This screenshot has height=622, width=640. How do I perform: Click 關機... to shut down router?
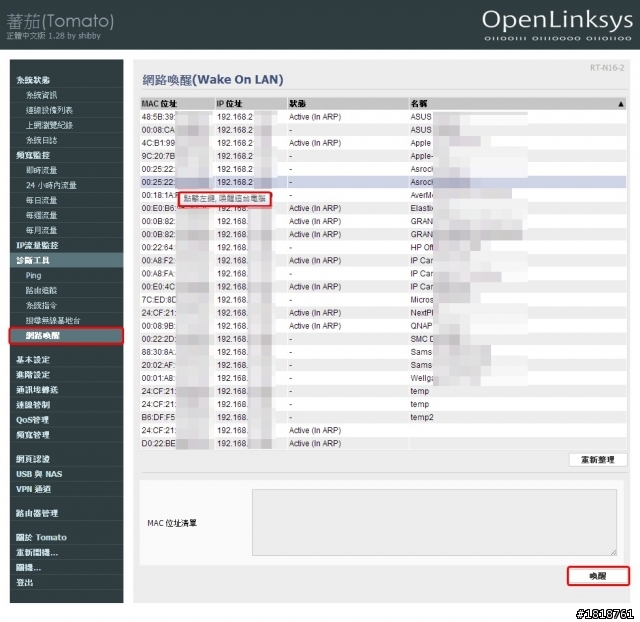[29, 567]
